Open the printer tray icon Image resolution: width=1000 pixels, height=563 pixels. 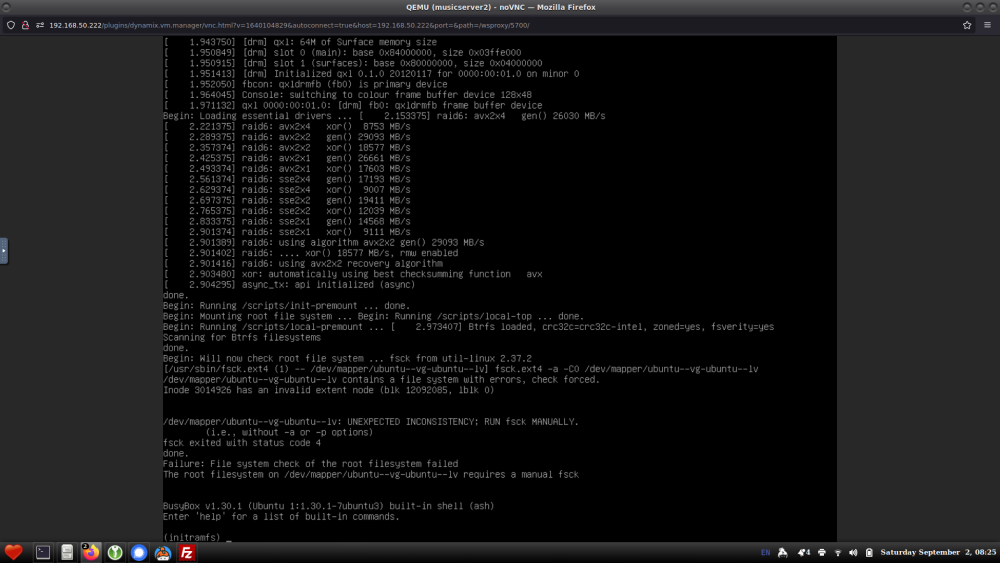pos(821,553)
